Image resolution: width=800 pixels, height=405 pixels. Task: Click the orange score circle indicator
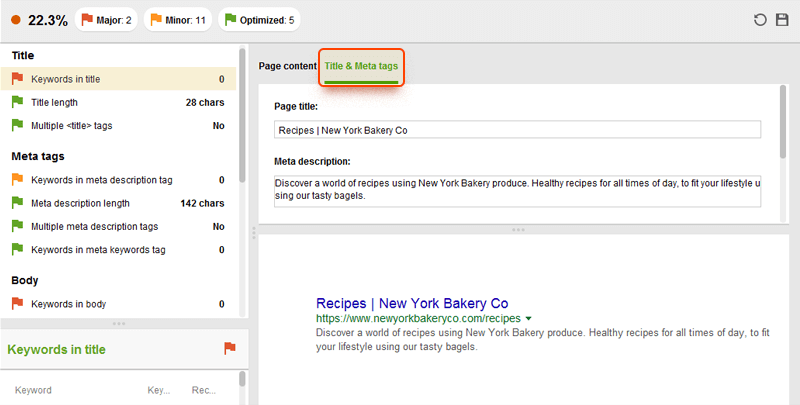click(x=16, y=20)
